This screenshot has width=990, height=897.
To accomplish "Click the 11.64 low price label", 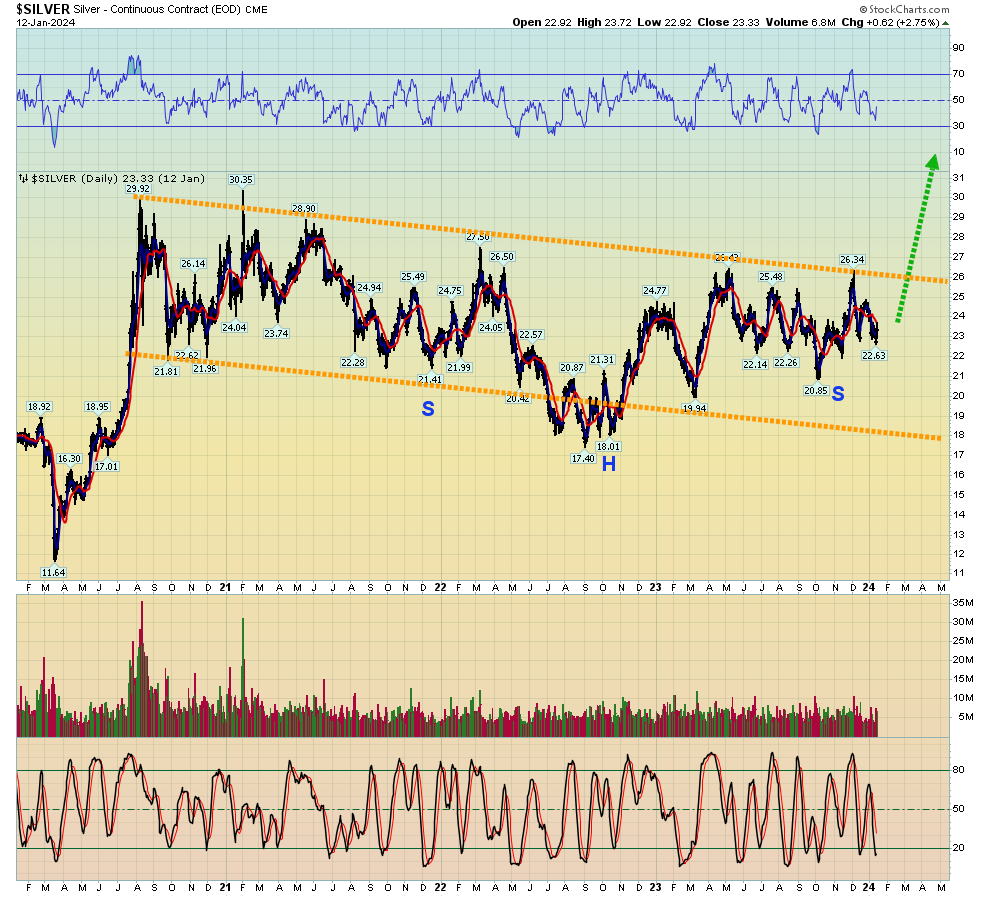I will 53,573.
